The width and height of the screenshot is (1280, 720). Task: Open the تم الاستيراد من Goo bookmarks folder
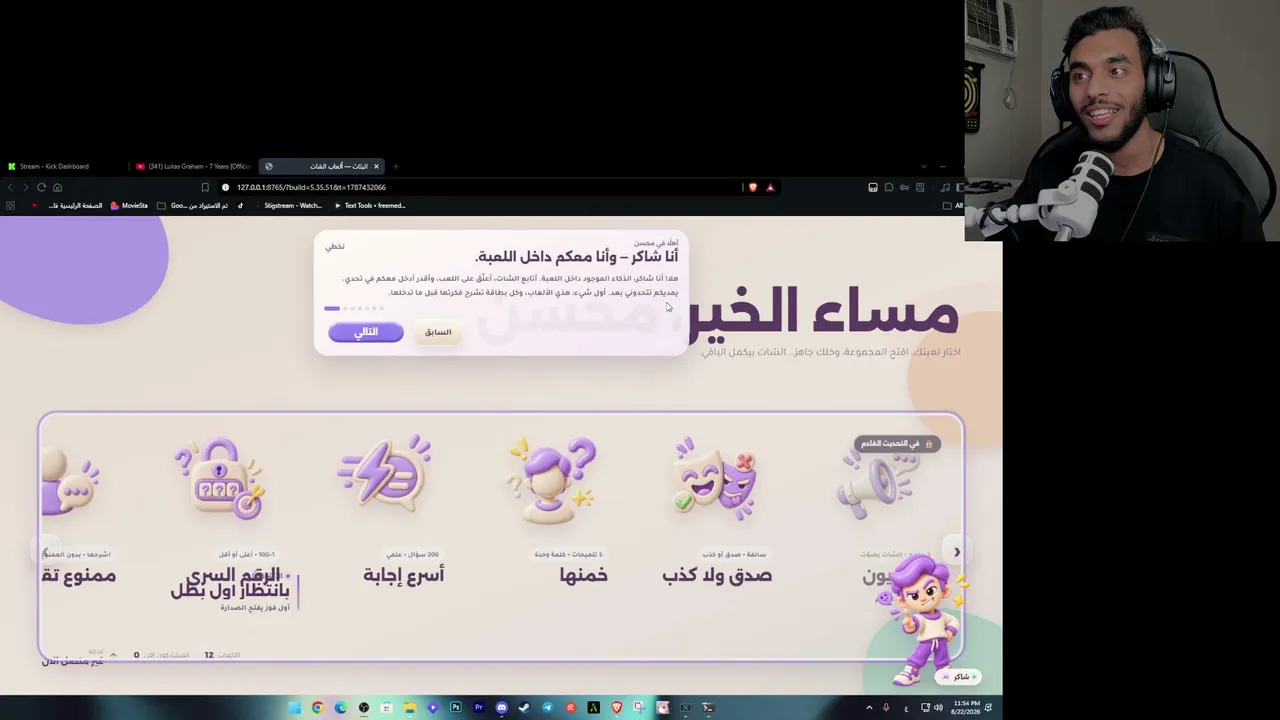click(192, 206)
